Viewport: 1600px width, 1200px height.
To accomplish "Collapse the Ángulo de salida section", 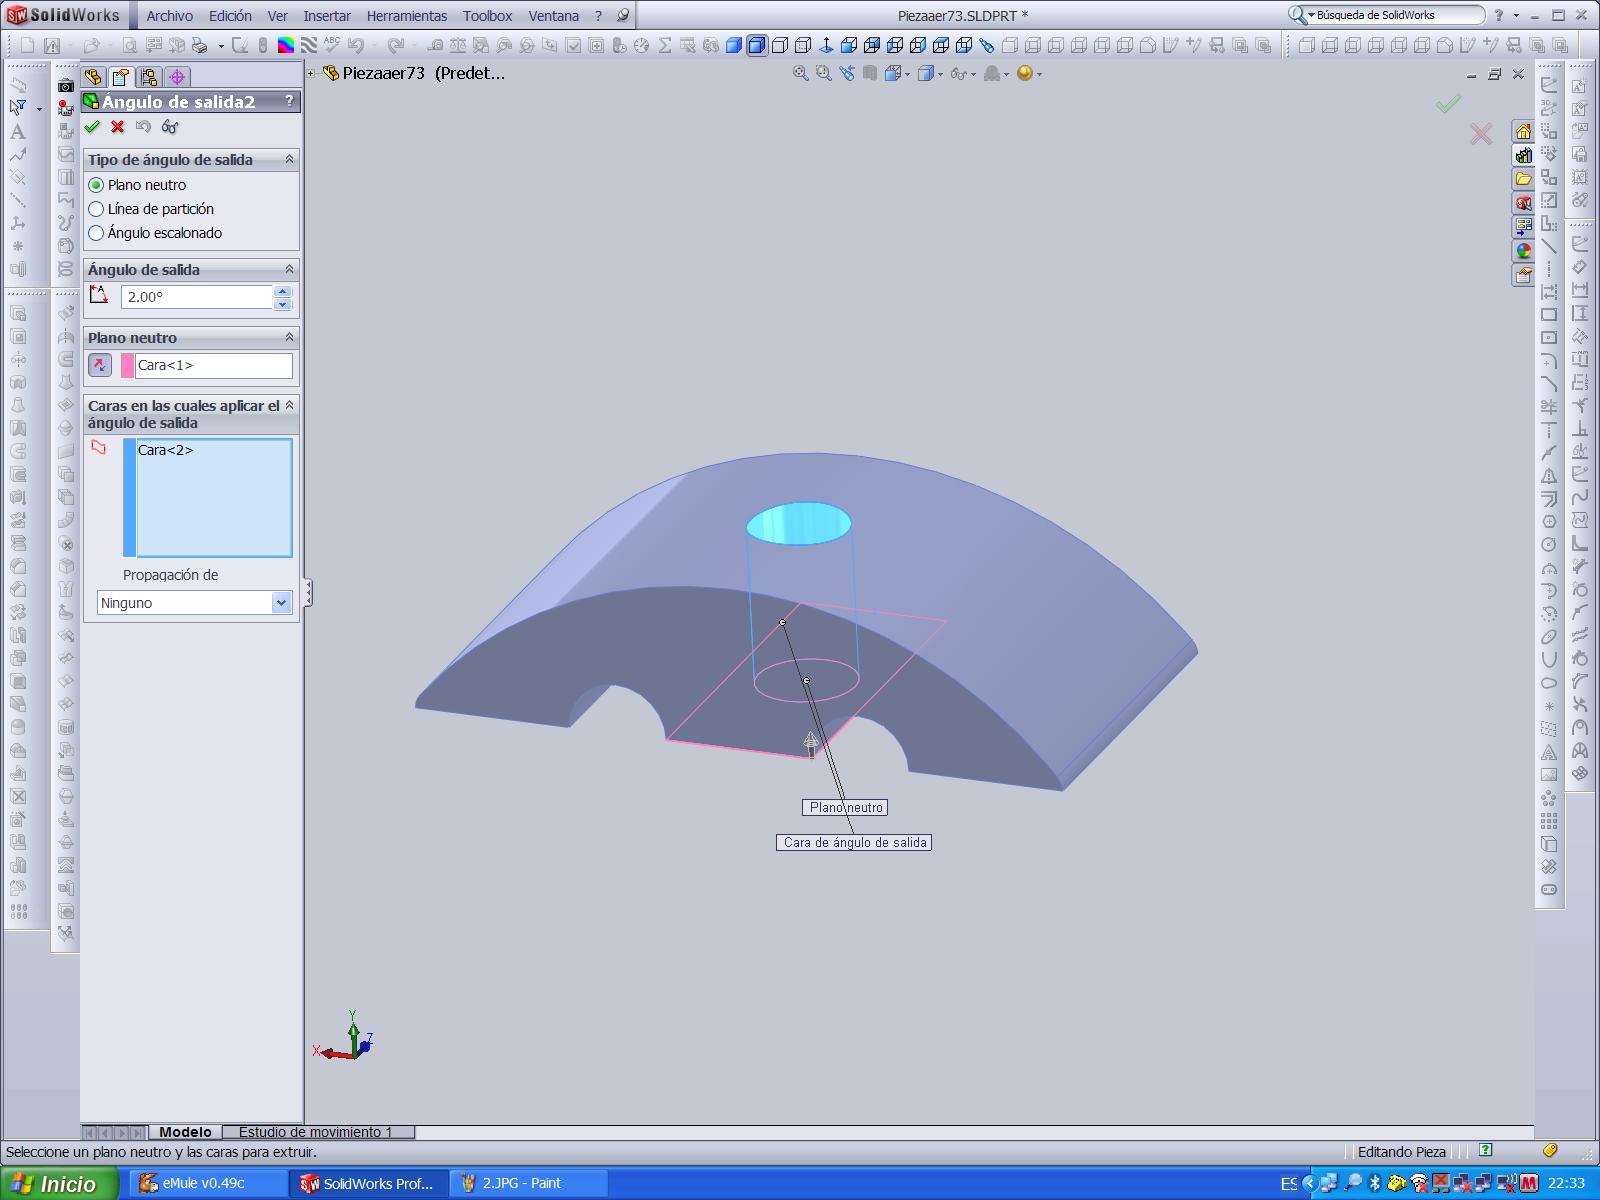I will pyautogui.click(x=289, y=269).
